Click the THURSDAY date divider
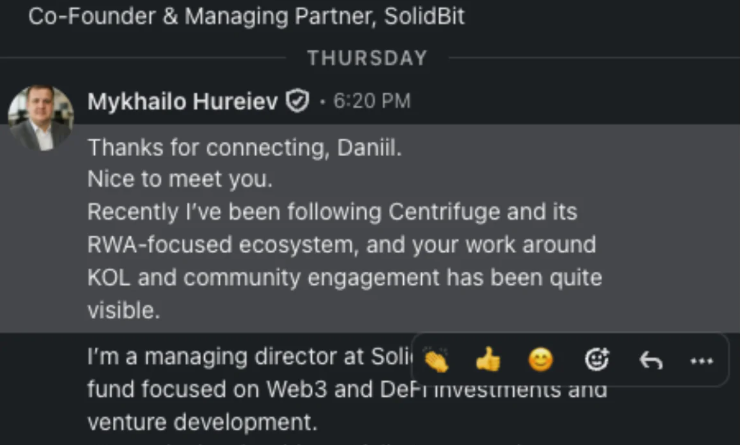 [x=367, y=58]
